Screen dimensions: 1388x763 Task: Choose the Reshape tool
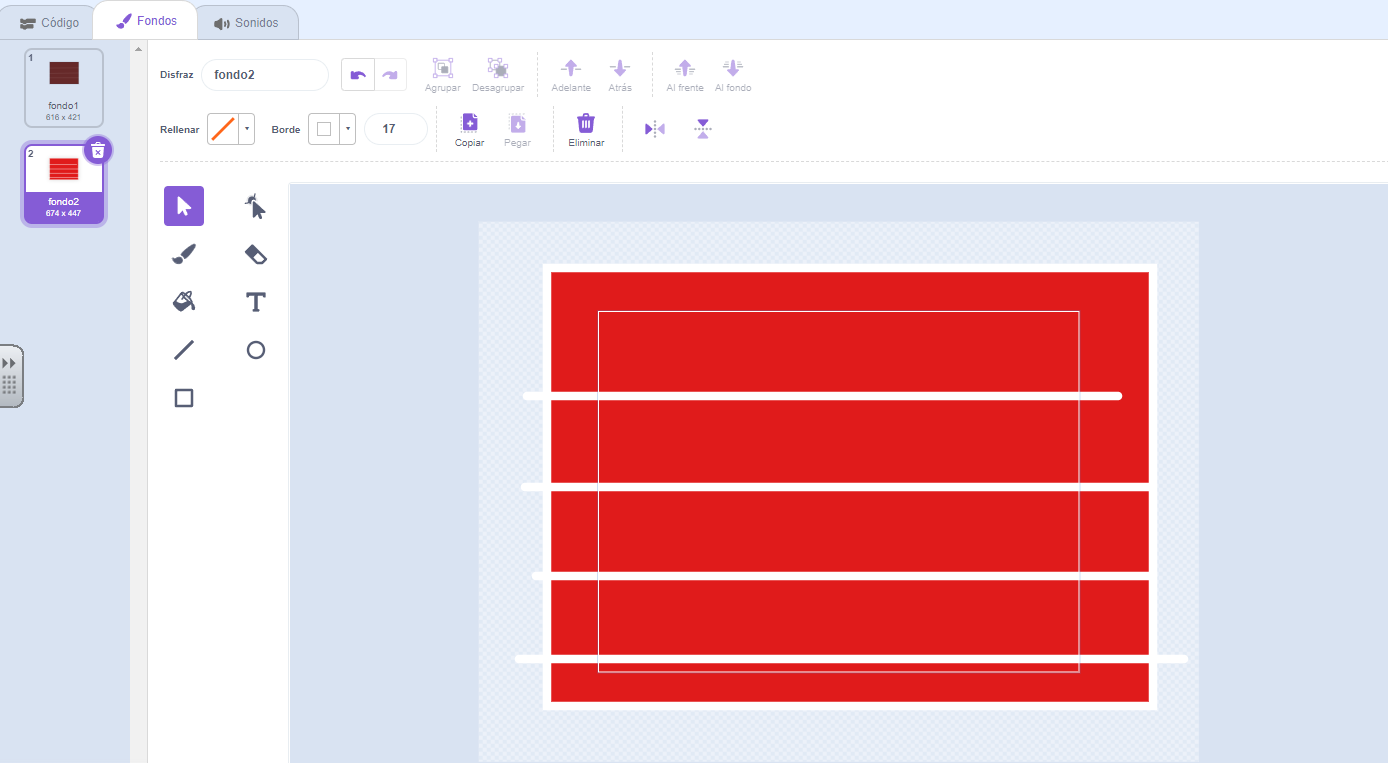tap(256, 206)
